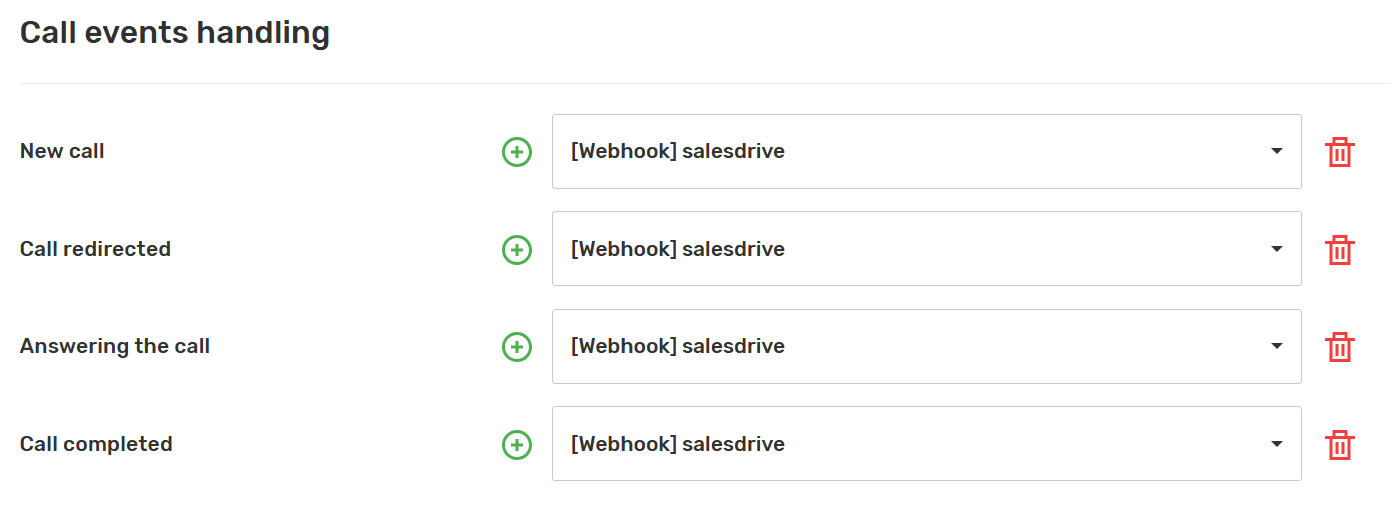This screenshot has width=1391, height=516.
Task: Click the plus icon beside Answering the call
Action: click(x=516, y=347)
